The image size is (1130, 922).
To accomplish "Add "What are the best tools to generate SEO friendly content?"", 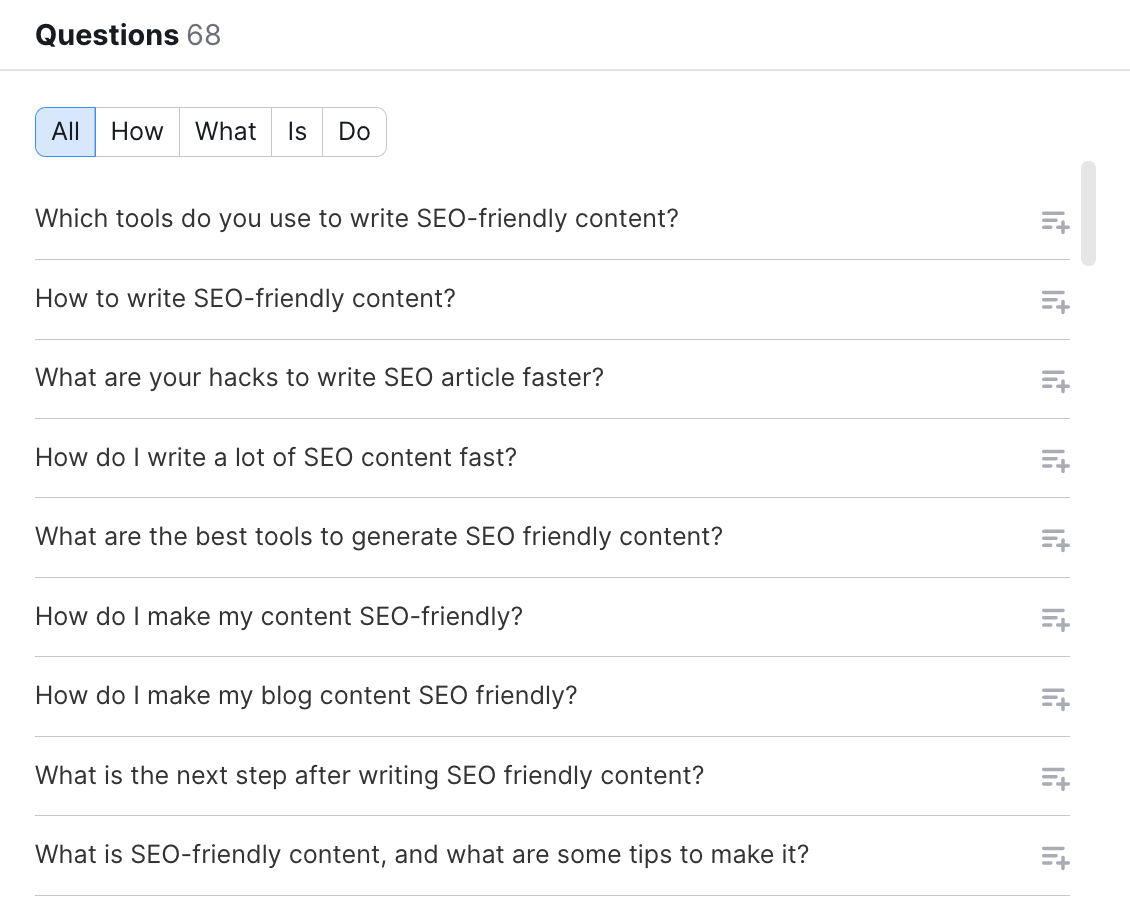I will pyautogui.click(x=1054, y=540).
